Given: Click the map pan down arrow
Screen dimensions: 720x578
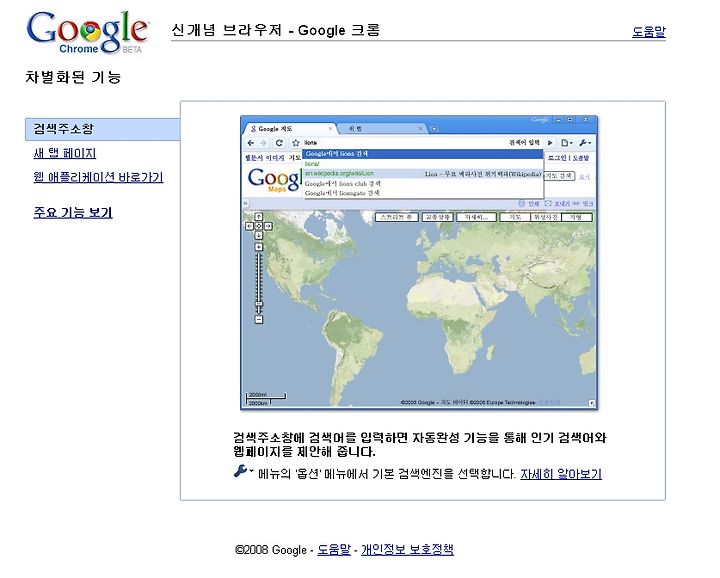Looking at the screenshot, I should 259,235.
